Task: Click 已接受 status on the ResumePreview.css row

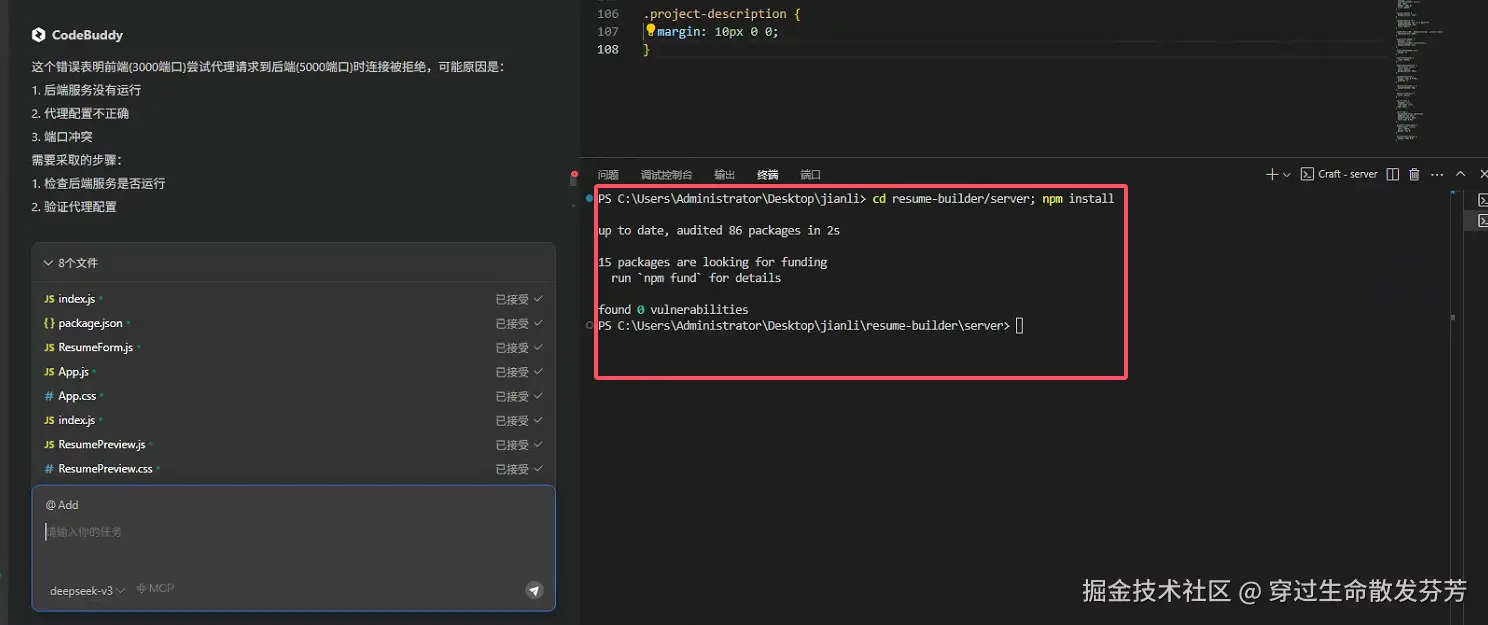Action: (x=512, y=469)
